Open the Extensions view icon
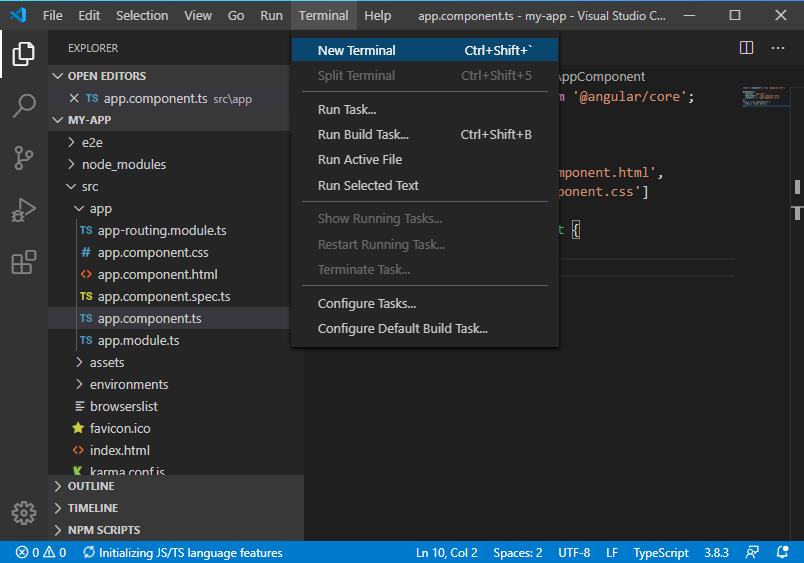 click(24, 263)
